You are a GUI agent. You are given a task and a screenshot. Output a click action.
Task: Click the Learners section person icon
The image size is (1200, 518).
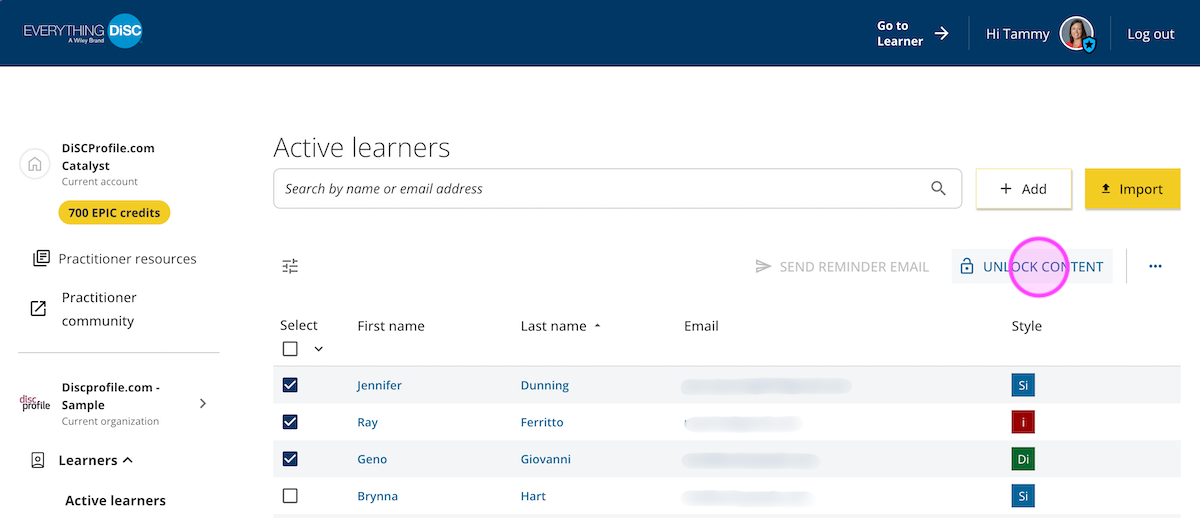[x=38, y=460]
